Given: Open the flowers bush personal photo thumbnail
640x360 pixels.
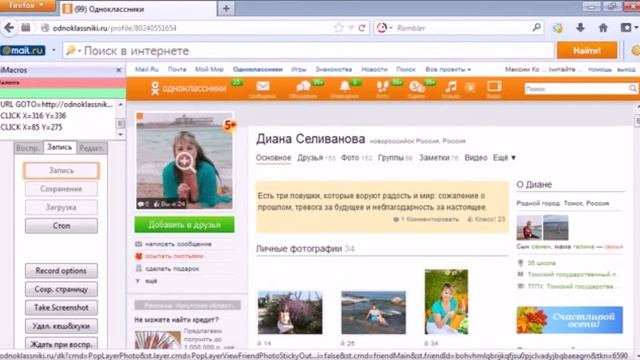Looking at the screenshot, I should click(x=290, y=313).
